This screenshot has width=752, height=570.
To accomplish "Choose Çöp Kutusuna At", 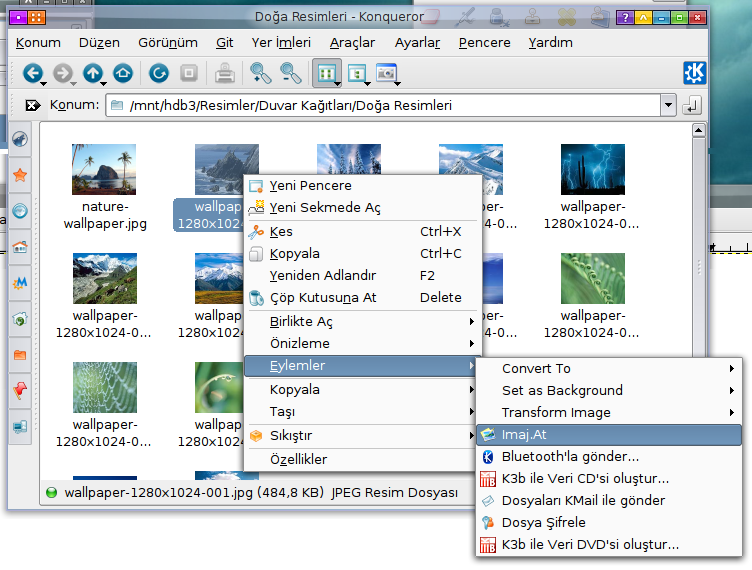I will pos(362,298).
